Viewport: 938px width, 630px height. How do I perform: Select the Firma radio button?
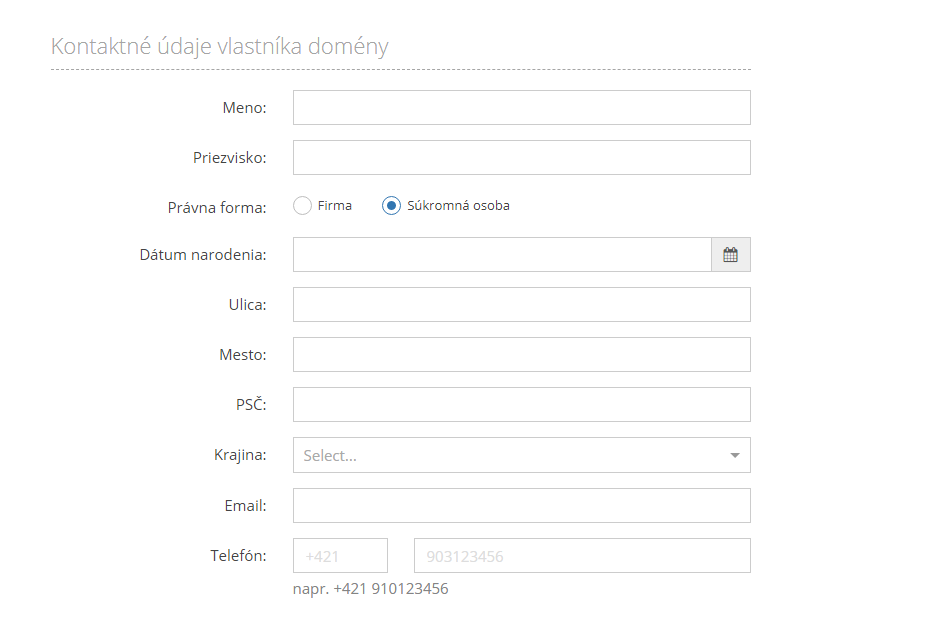click(303, 206)
